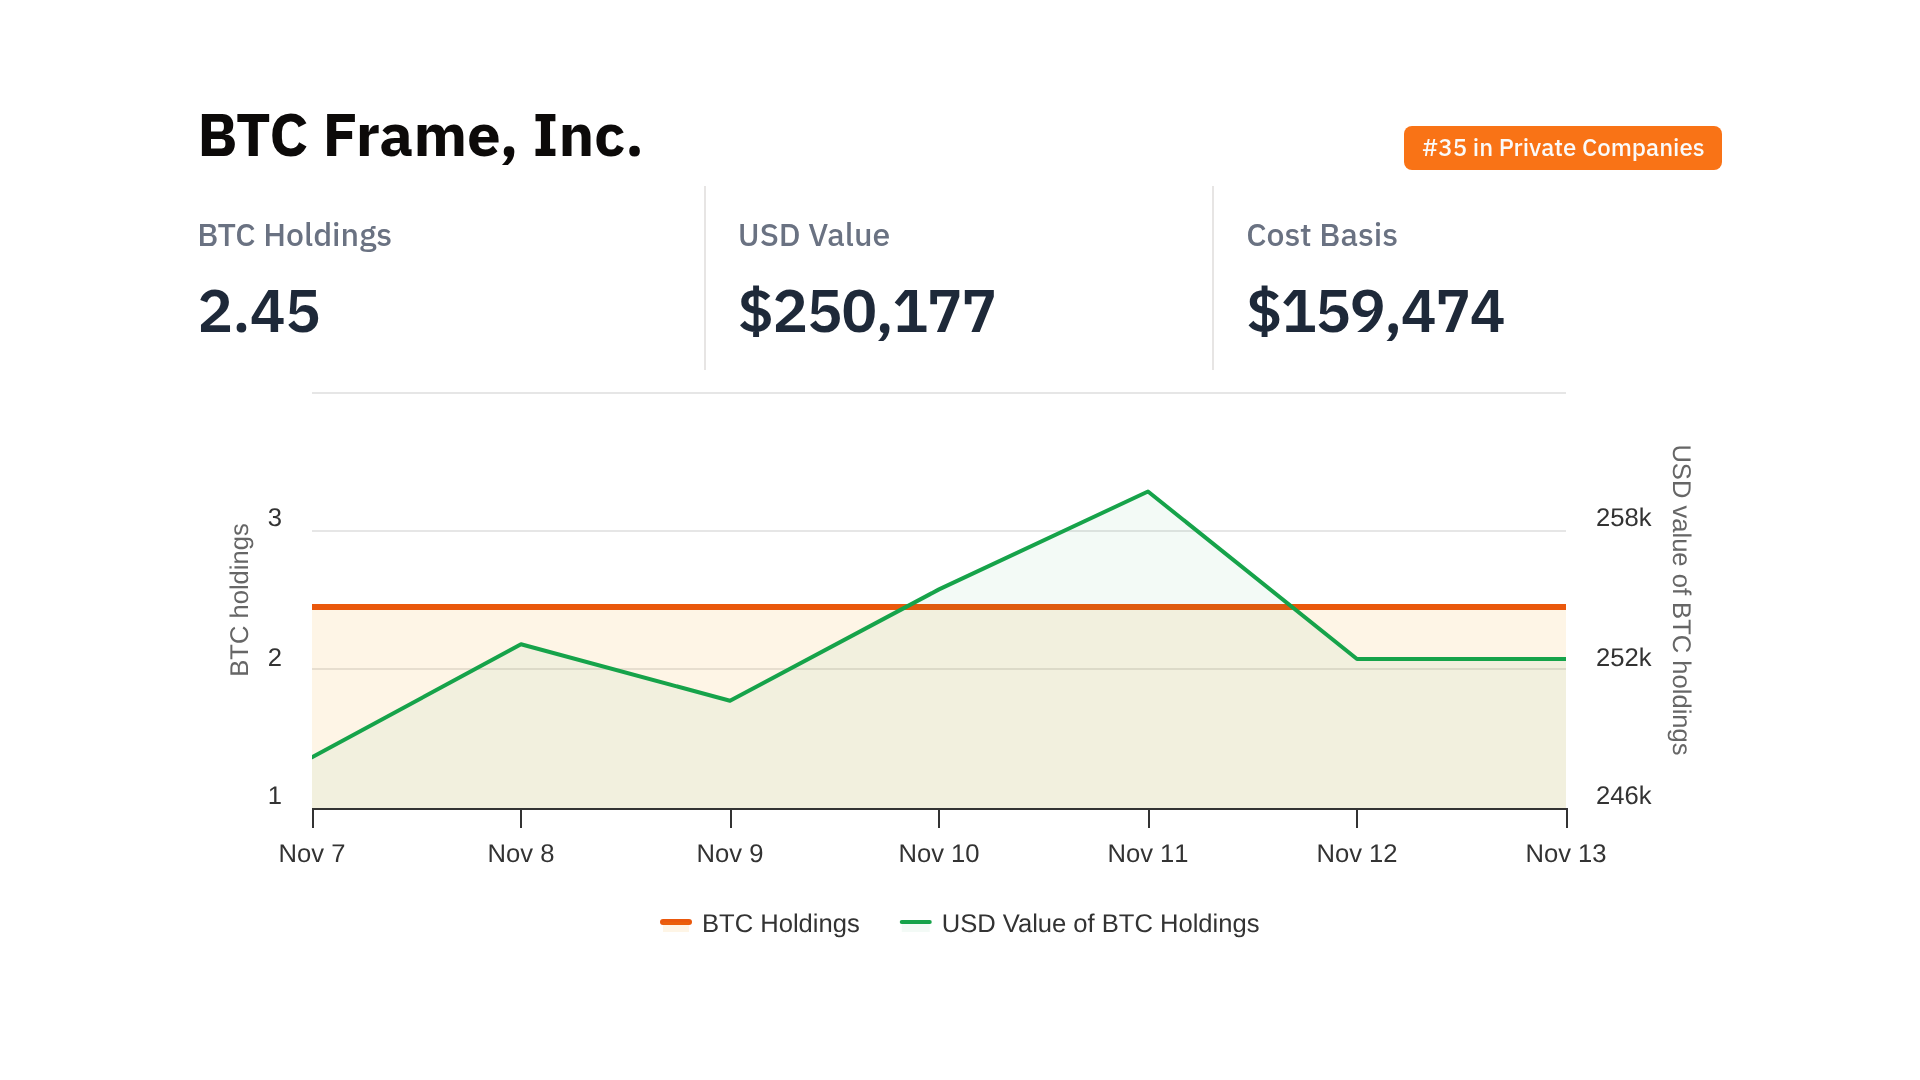1920x1080 pixels.
Task: Click the BTC Frame, Inc. title
Action: [420, 136]
